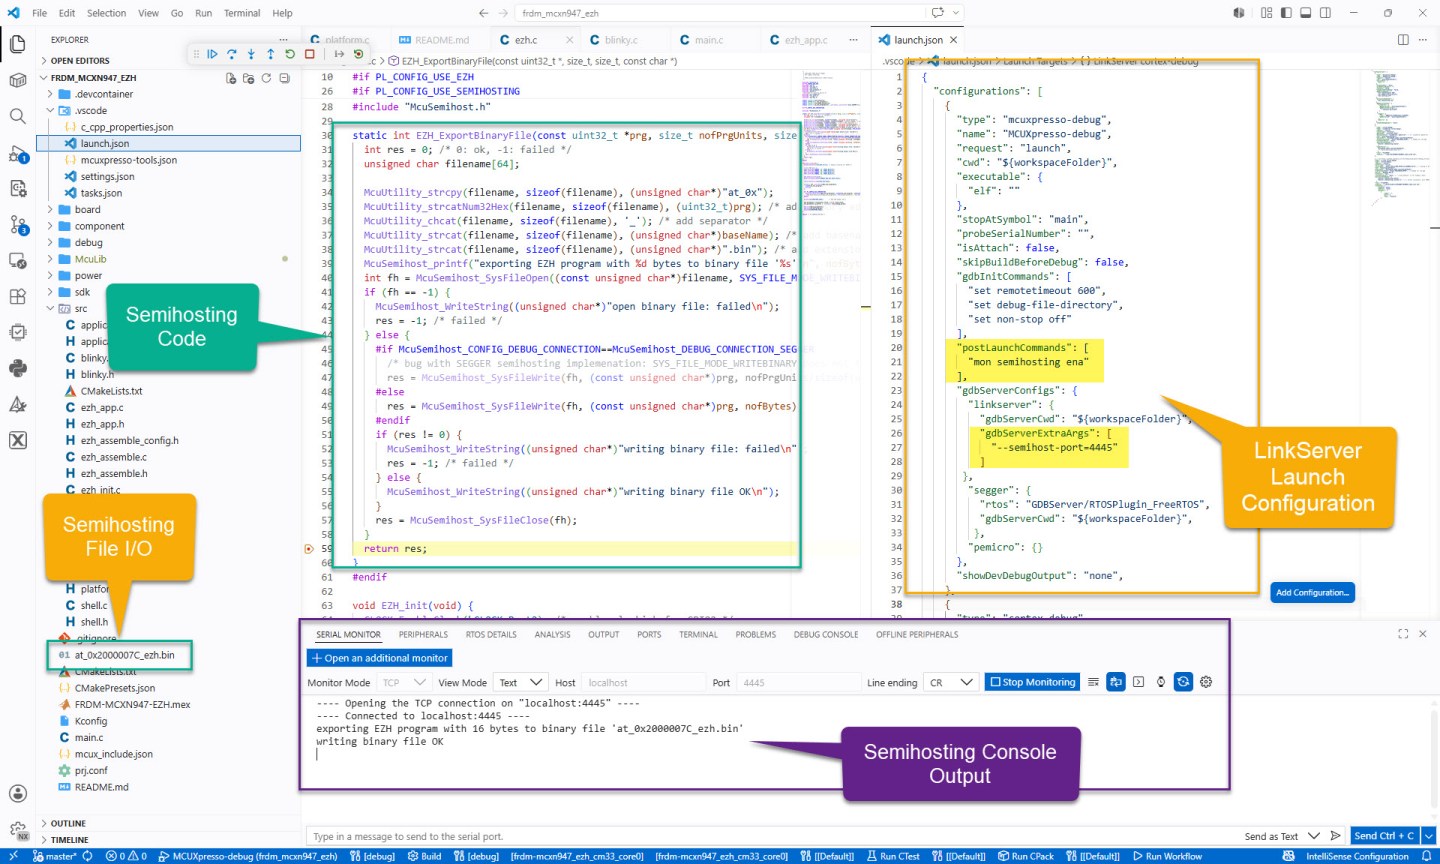Open the Run and Debug view
Viewport: 1440px width, 864px height.
17,153
